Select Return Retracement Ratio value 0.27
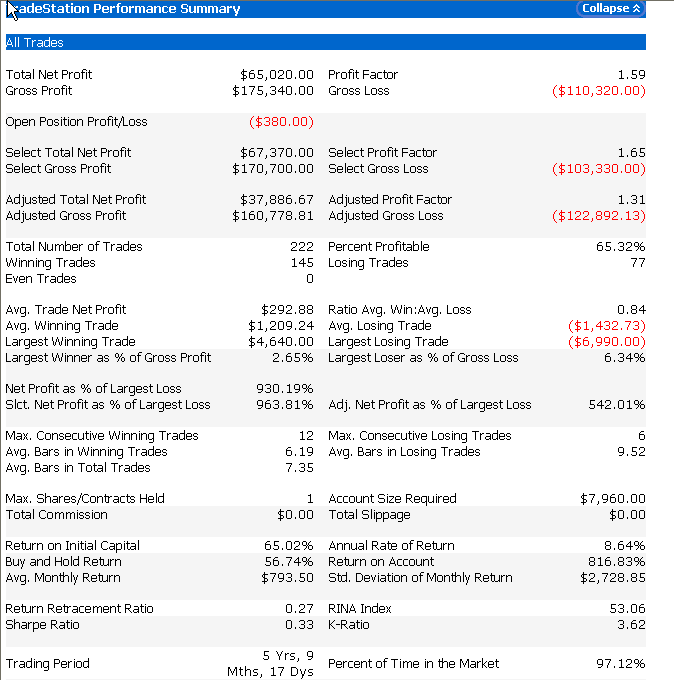 [299, 609]
